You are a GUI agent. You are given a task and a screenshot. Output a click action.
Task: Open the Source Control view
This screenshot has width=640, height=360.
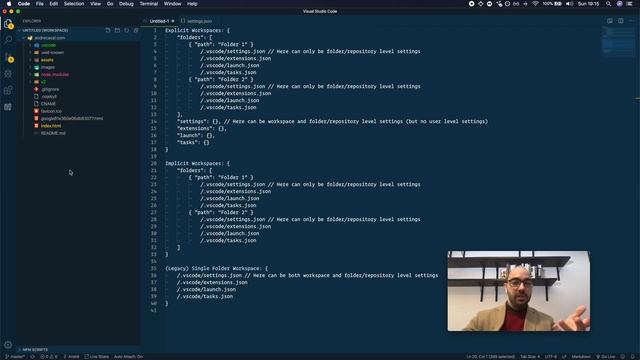(x=8, y=57)
